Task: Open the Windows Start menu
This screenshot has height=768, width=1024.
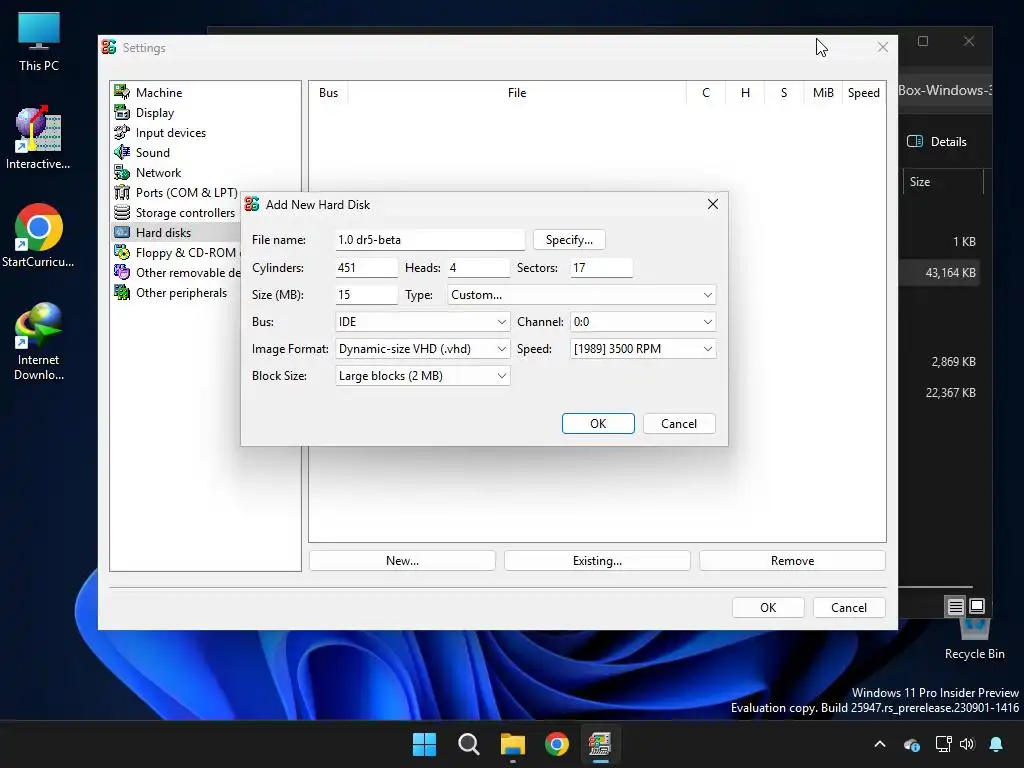Action: tap(424, 744)
